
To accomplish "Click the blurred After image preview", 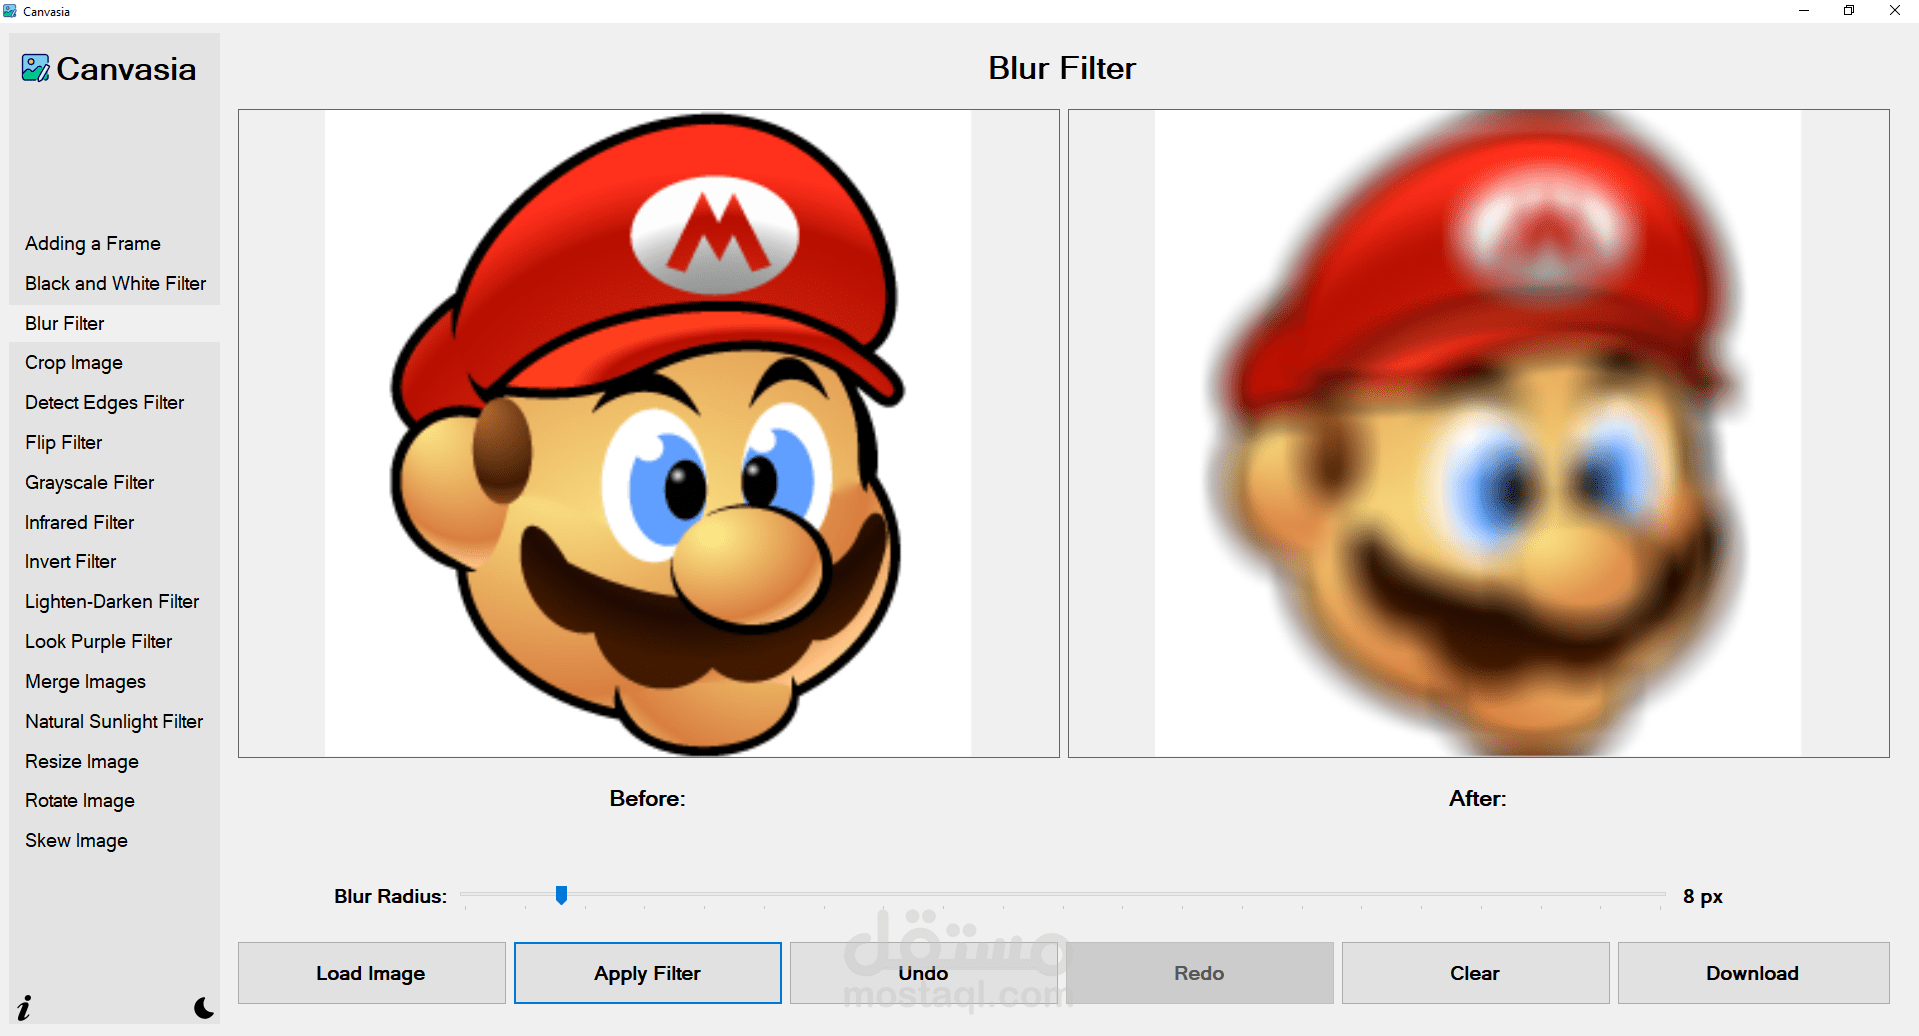I will (x=1478, y=433).
